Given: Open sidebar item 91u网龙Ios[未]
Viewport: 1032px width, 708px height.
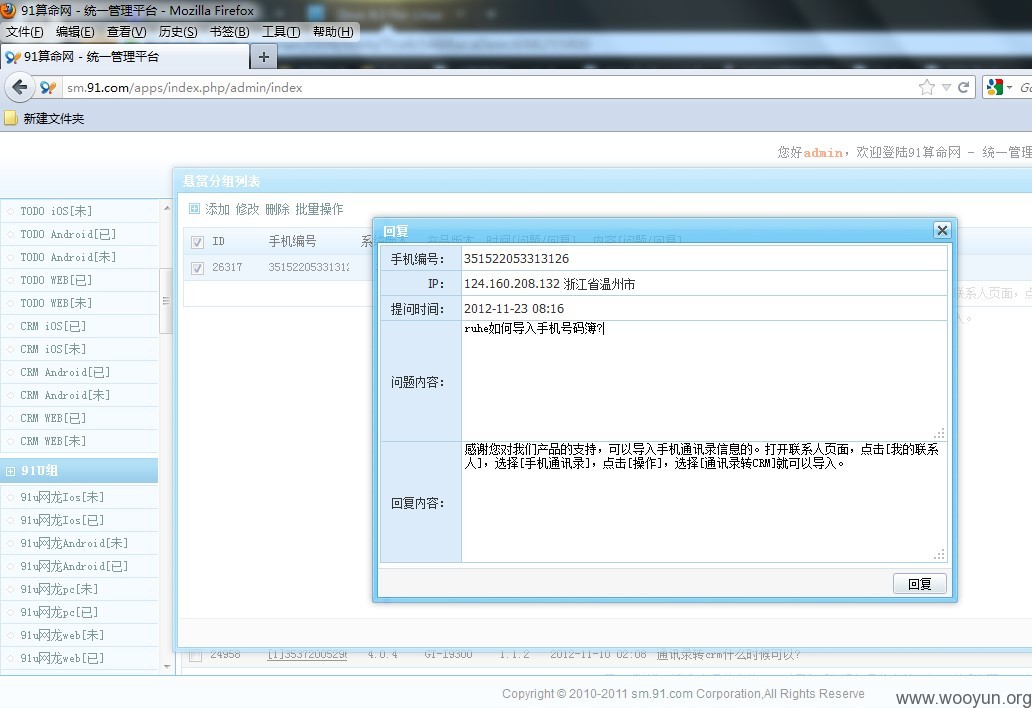Looking at the screenshot, I should 62,497.
